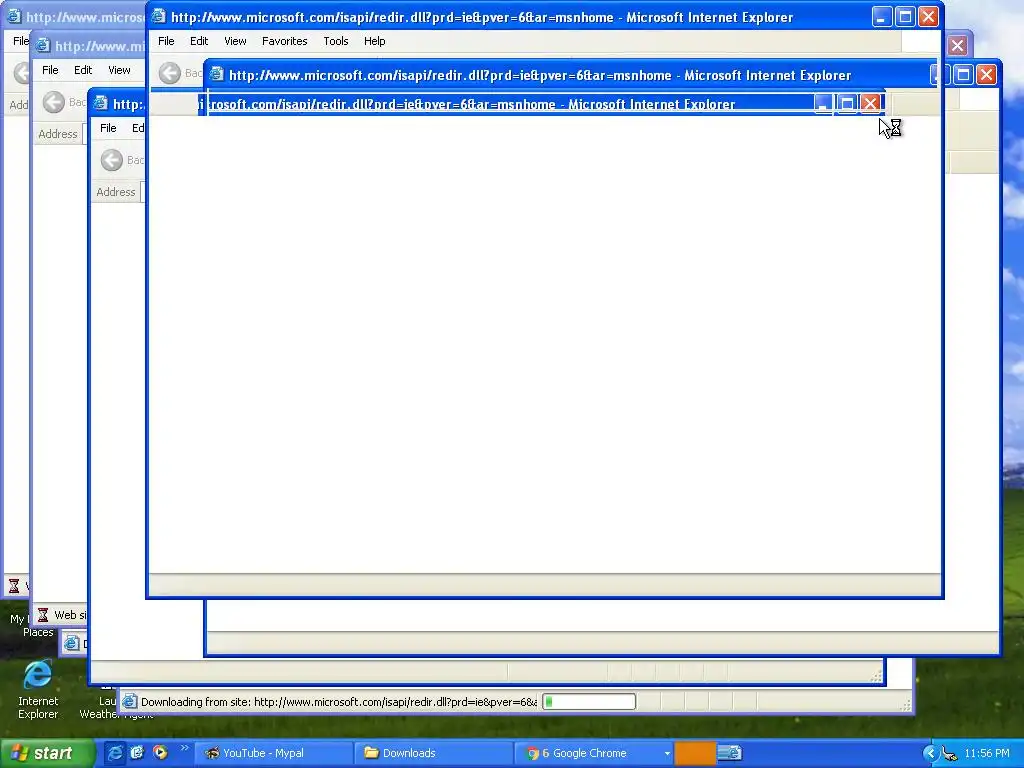1024x768 pixels.
Task: Click Back arrow in window showing File Edit View only
Action: tap(54, 102)
